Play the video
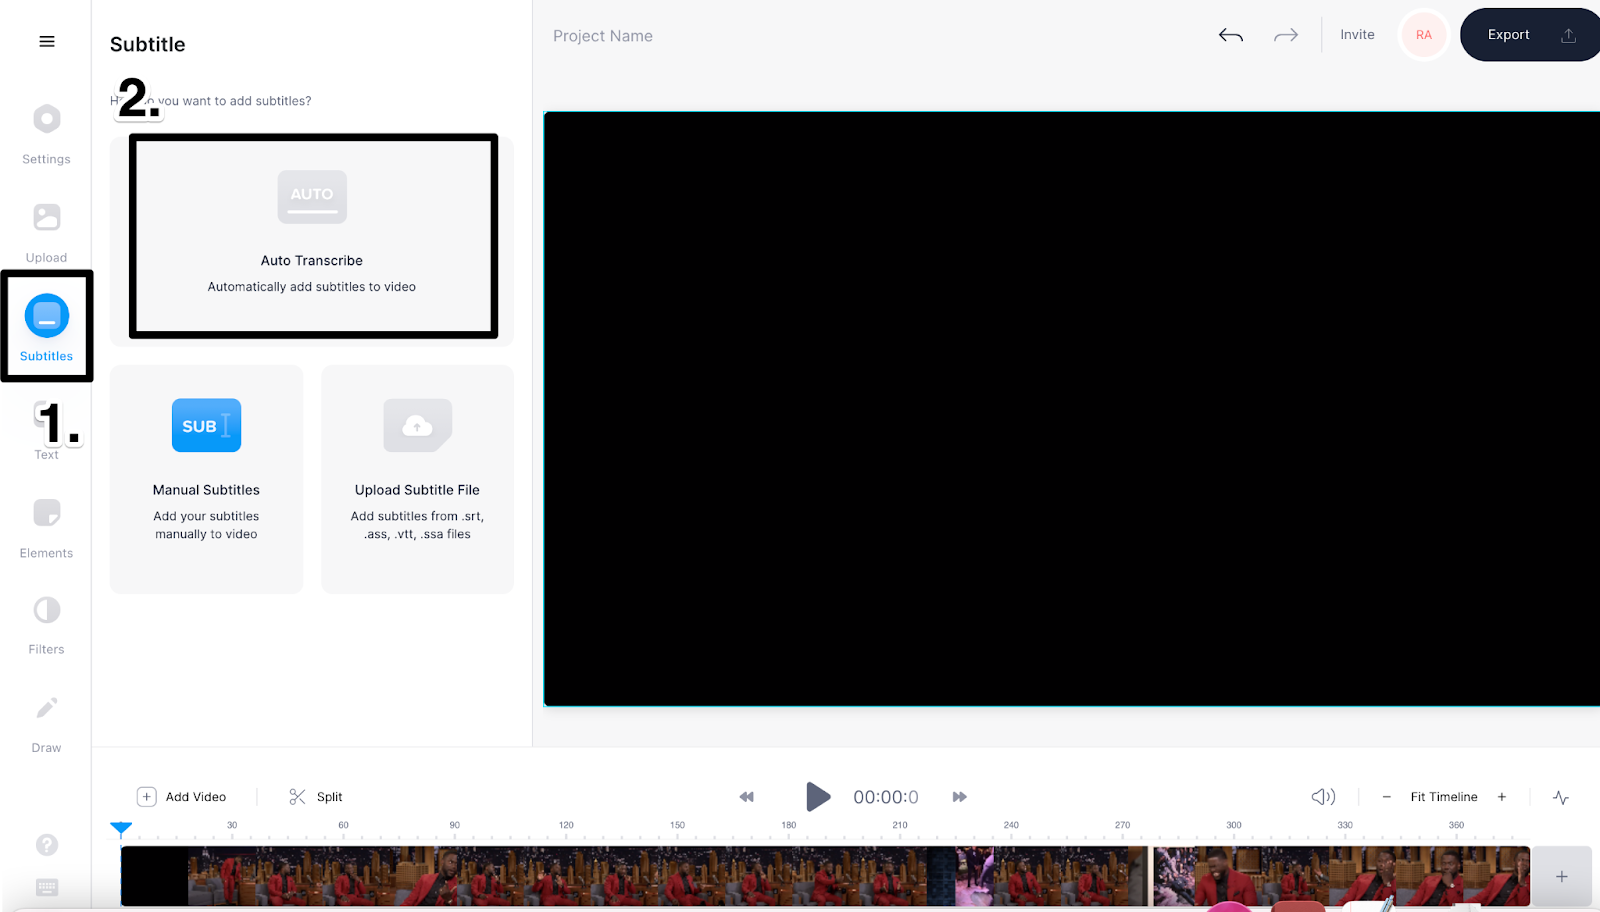This screenshot has width=1600, height=912. [x=818, y=797]
